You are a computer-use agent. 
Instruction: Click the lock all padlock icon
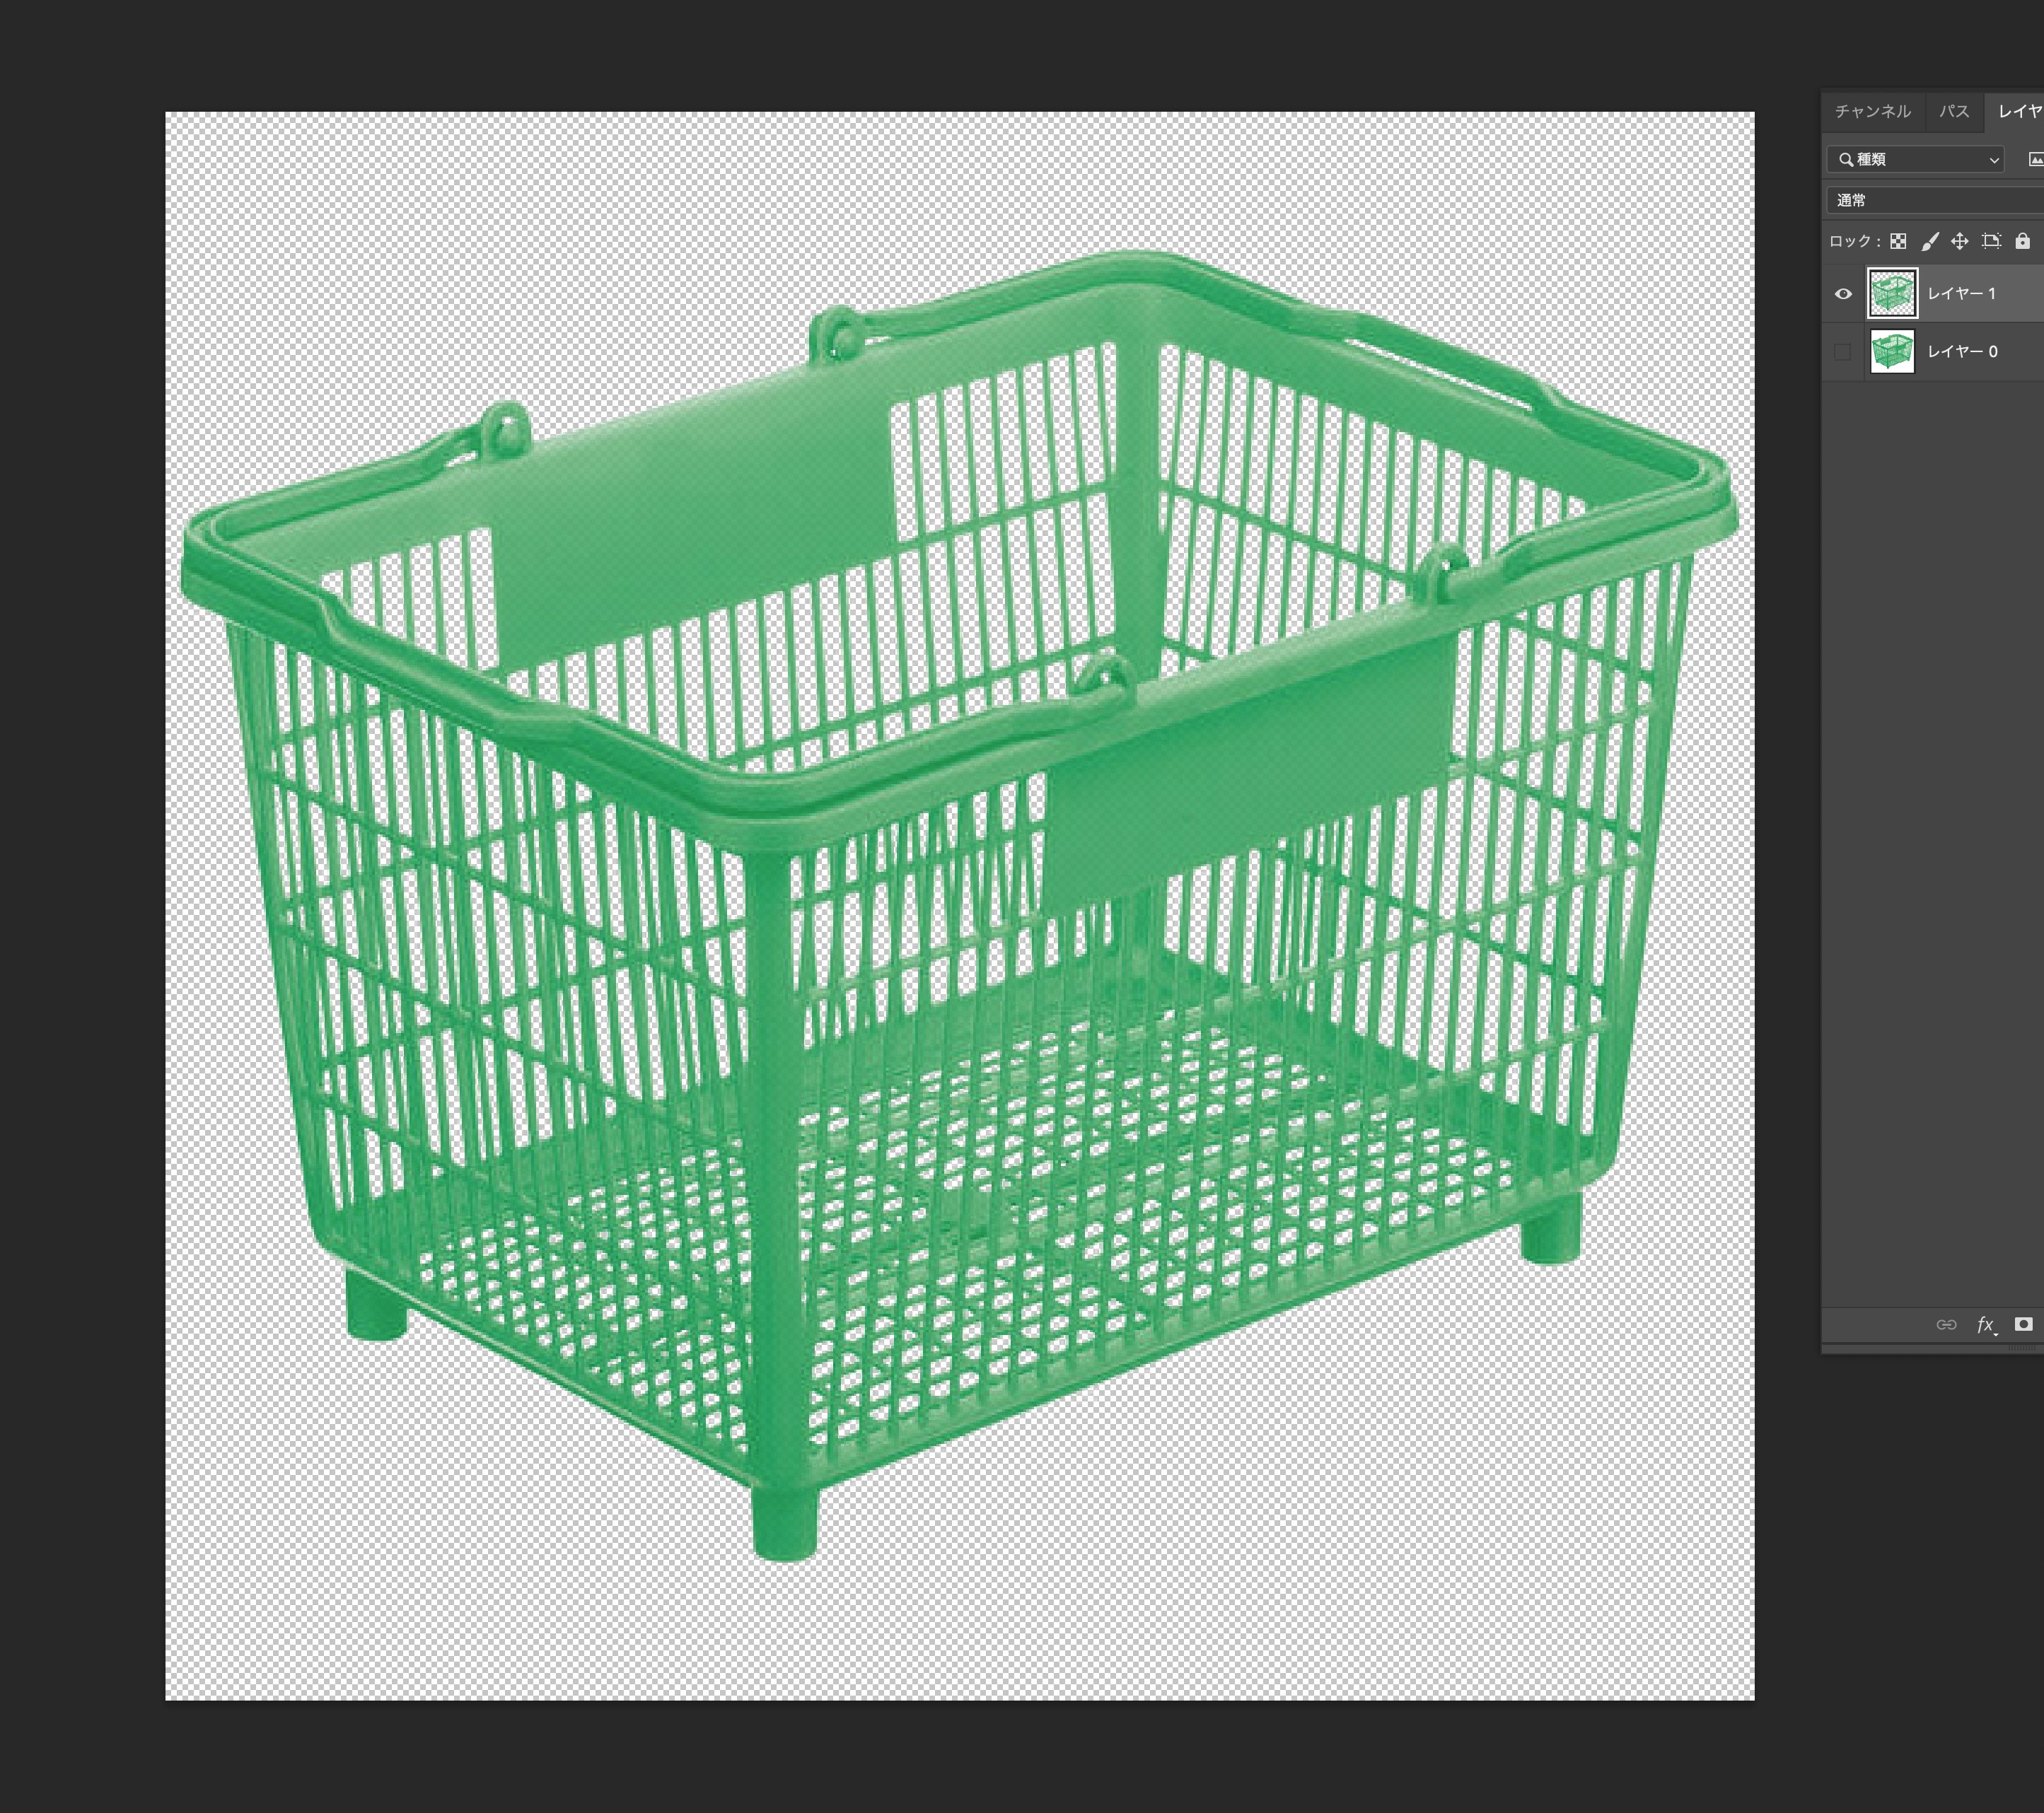click(x=2022, y=241)
